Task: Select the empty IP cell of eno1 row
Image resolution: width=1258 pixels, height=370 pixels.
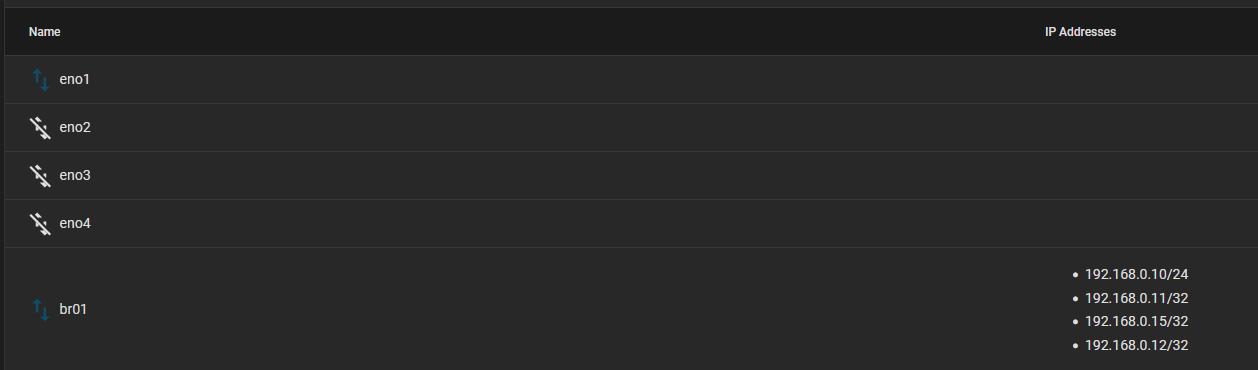Action: coord(1148,79)
